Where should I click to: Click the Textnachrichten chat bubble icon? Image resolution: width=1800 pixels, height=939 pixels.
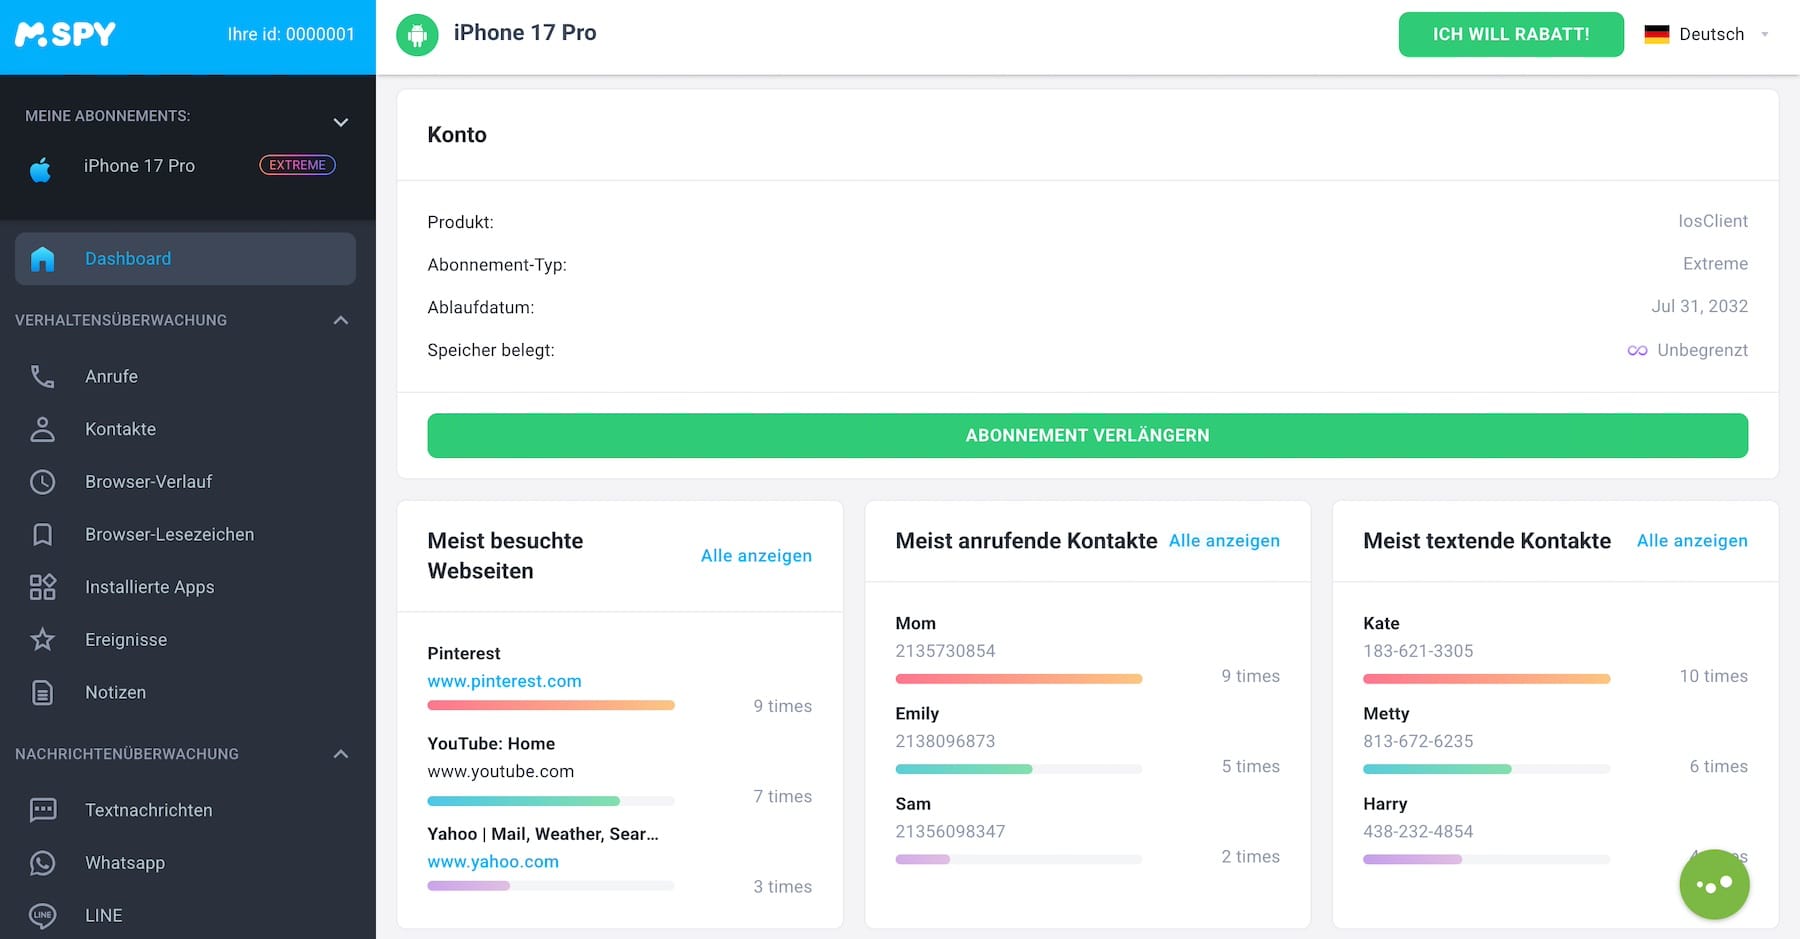pyautogui.click(x=42, y=810)
